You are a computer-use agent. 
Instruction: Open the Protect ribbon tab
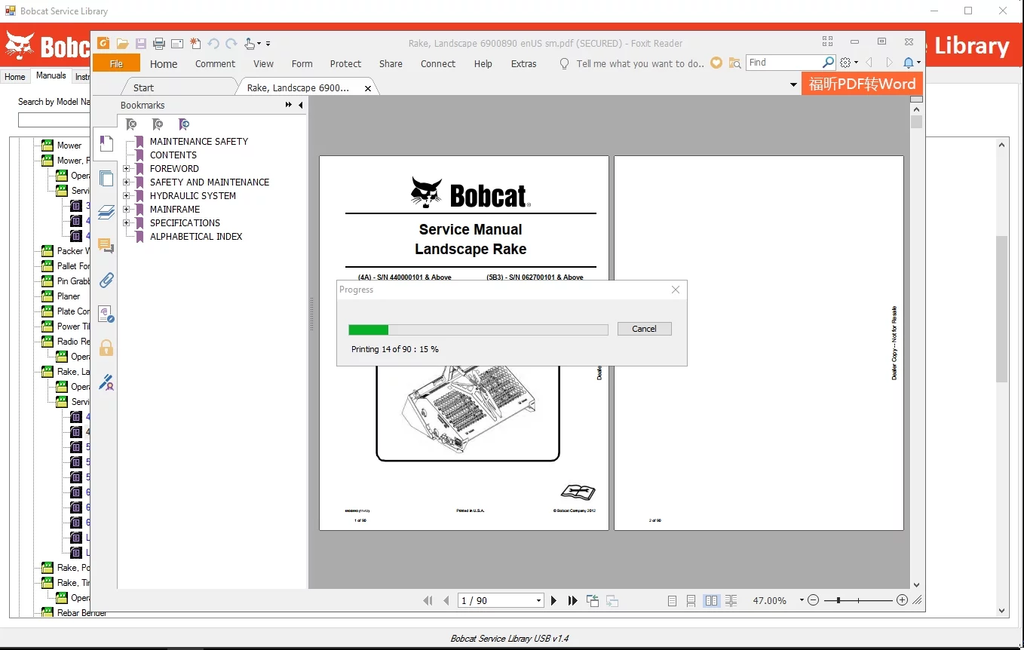pyautogui.click(x=345, y=64)
